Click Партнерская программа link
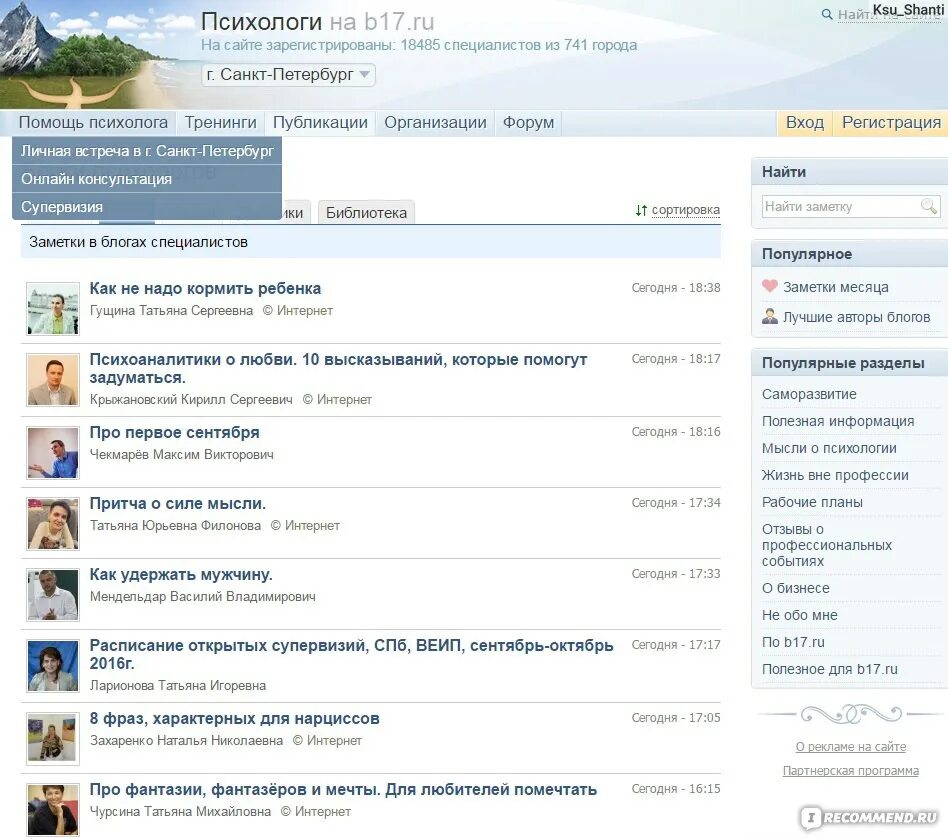 point(851,771)
